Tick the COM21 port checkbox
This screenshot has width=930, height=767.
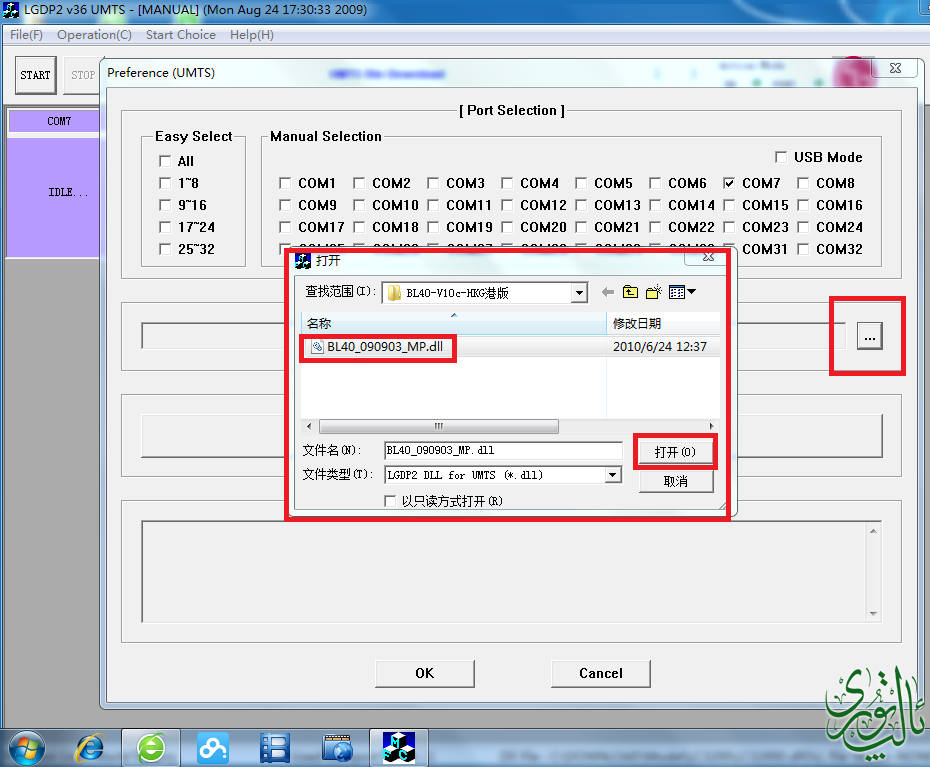[x=581, y=227]
